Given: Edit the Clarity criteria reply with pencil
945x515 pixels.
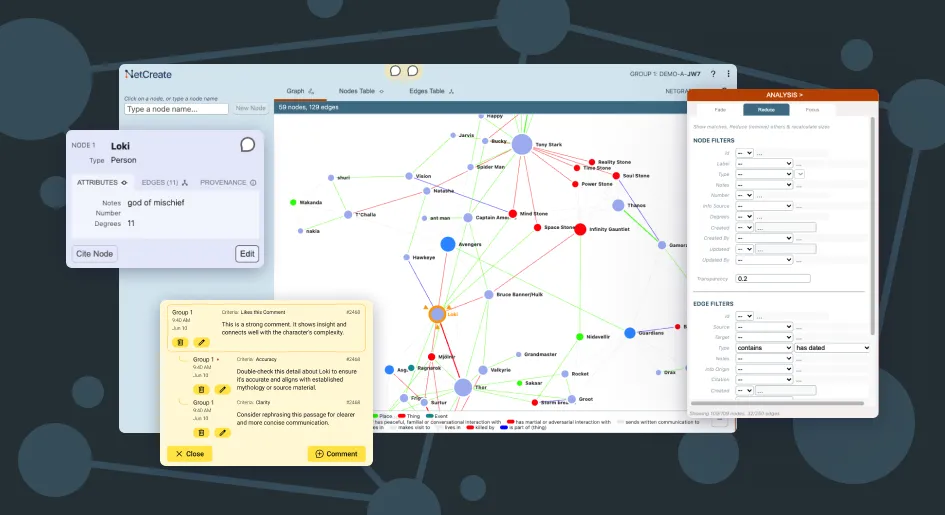Looking at the screenshot, I should pos(222,432).
